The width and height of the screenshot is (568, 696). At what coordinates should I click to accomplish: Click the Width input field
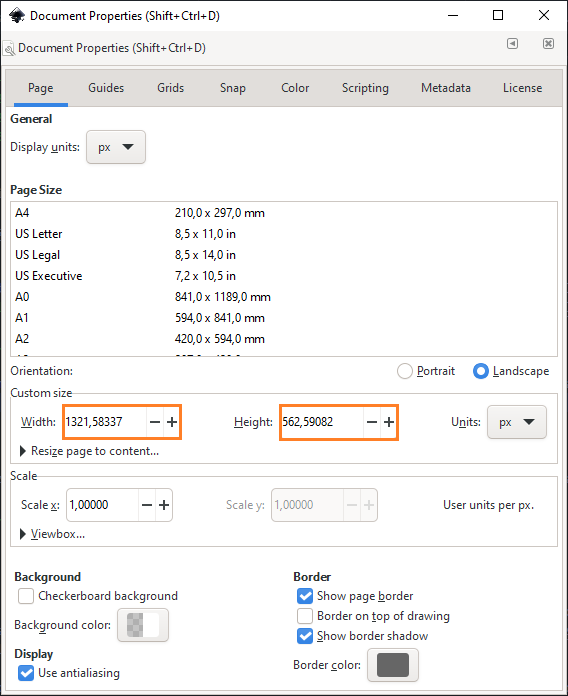(x=106, y=422)
